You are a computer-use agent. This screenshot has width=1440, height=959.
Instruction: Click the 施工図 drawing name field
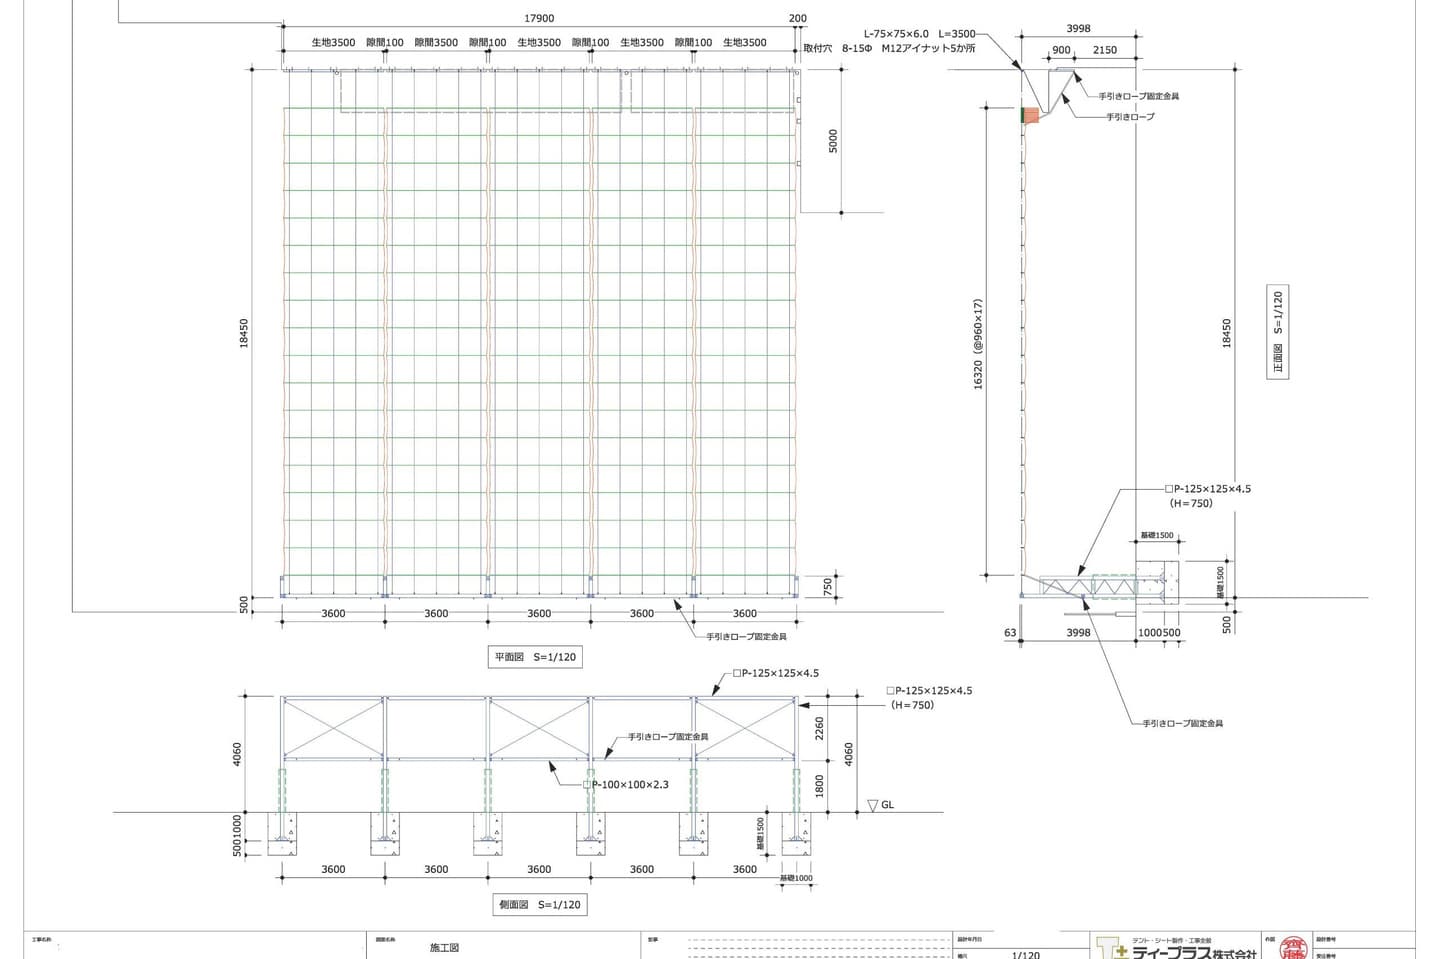pyautogui.click(x=444, y=947)
